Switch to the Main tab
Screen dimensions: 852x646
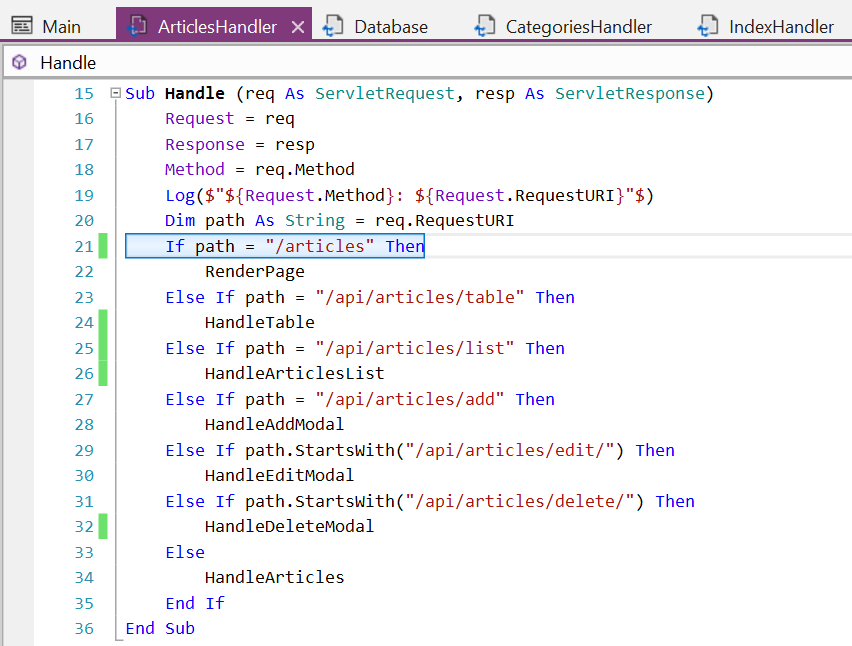[x=46, y=26]
